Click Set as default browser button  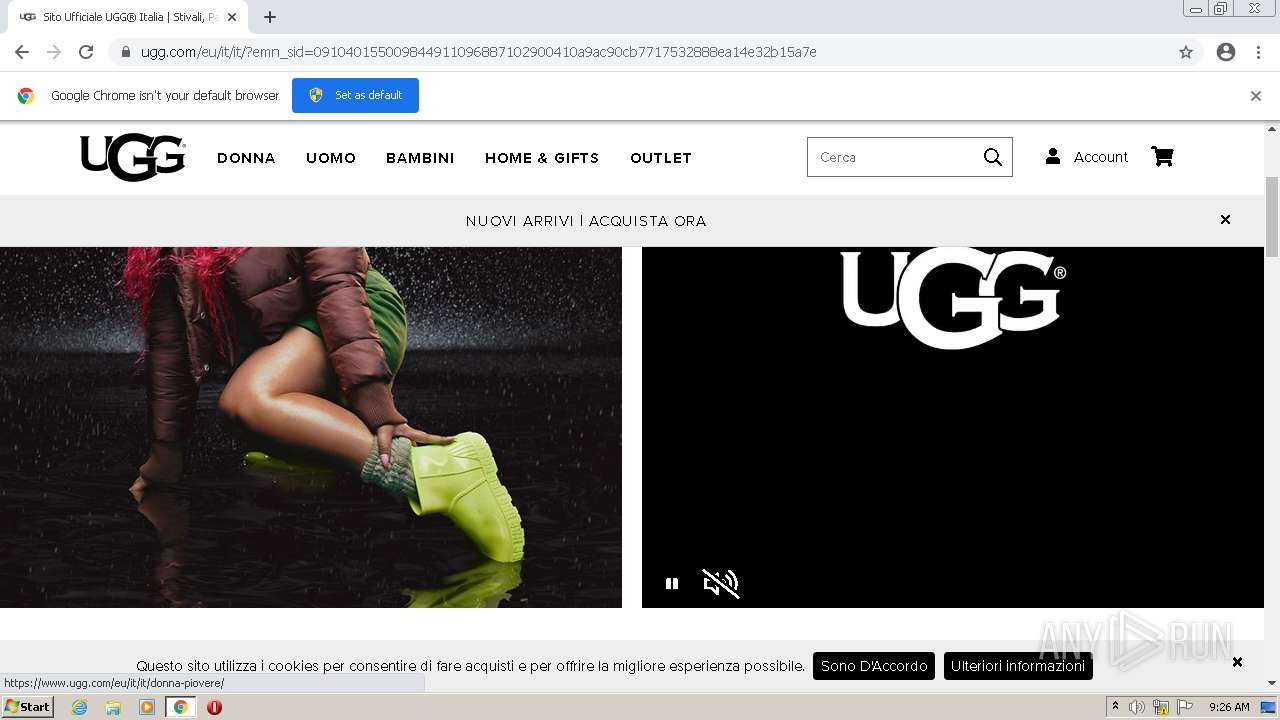[x=355, y=95]
